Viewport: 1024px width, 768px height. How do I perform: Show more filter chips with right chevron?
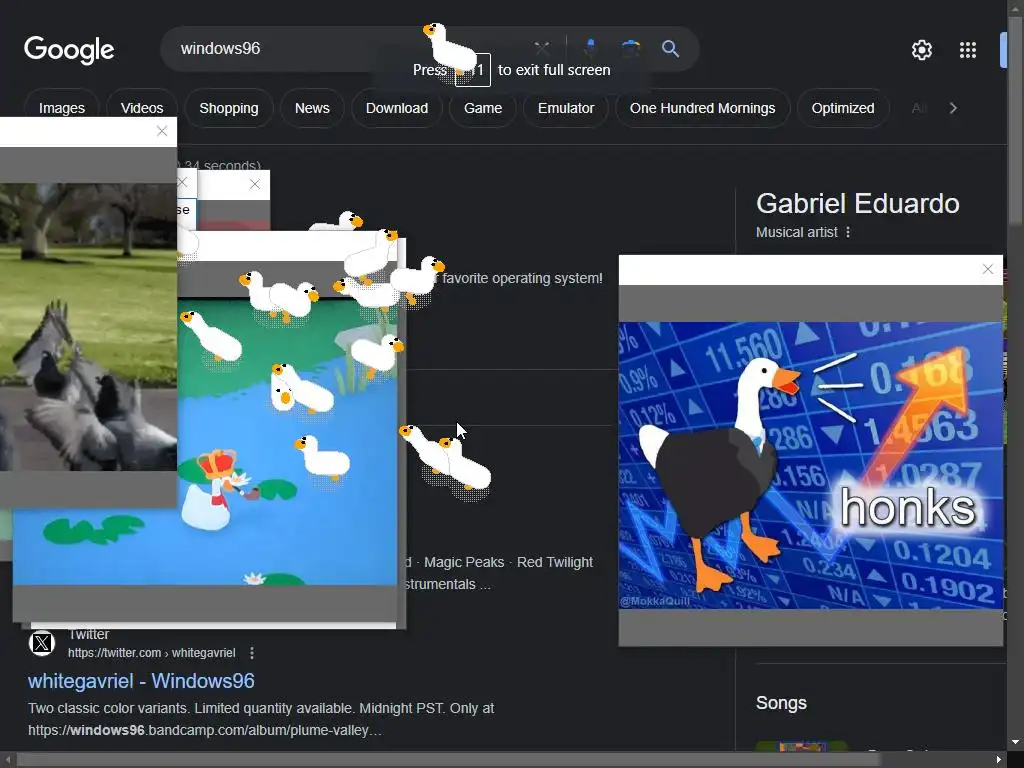(953, 108)
